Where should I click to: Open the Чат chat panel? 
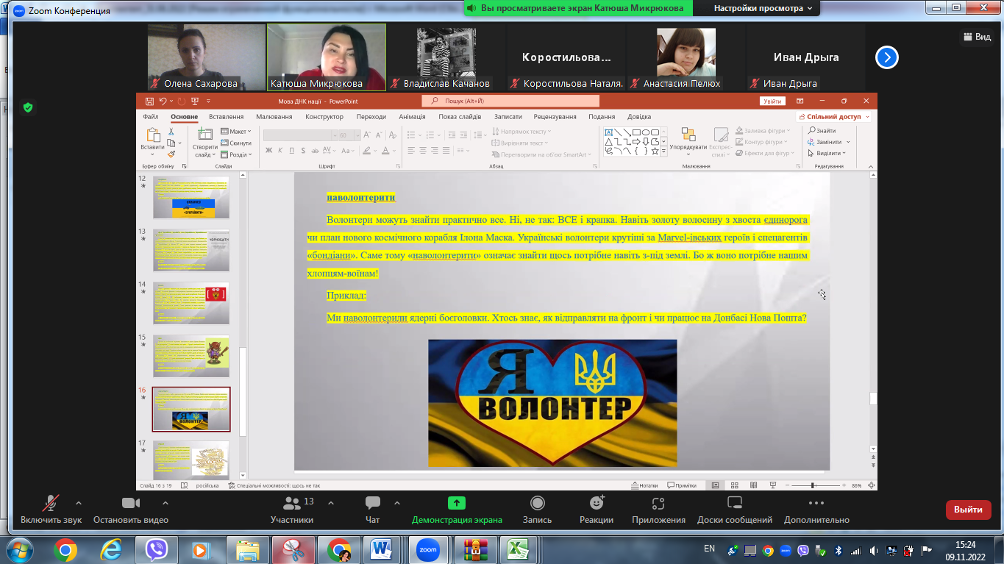(372, 503)
